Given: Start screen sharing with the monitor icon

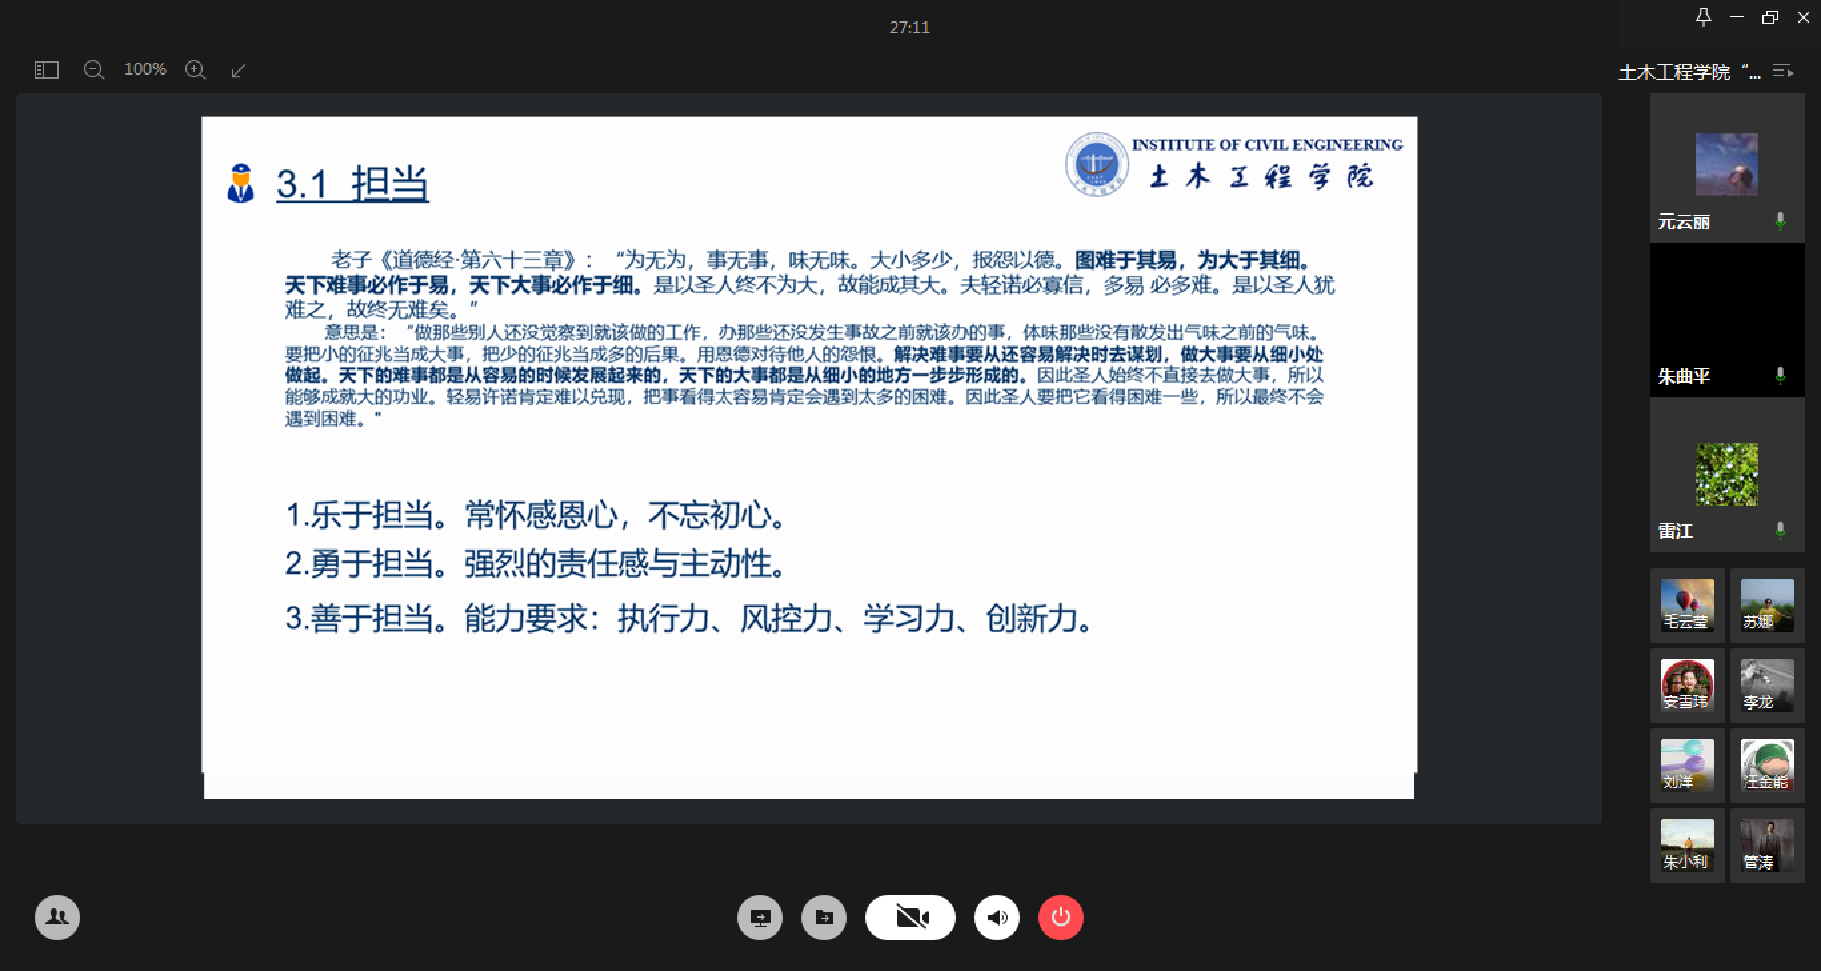Looking at the screenshot, I should click(x=760, y=917).
